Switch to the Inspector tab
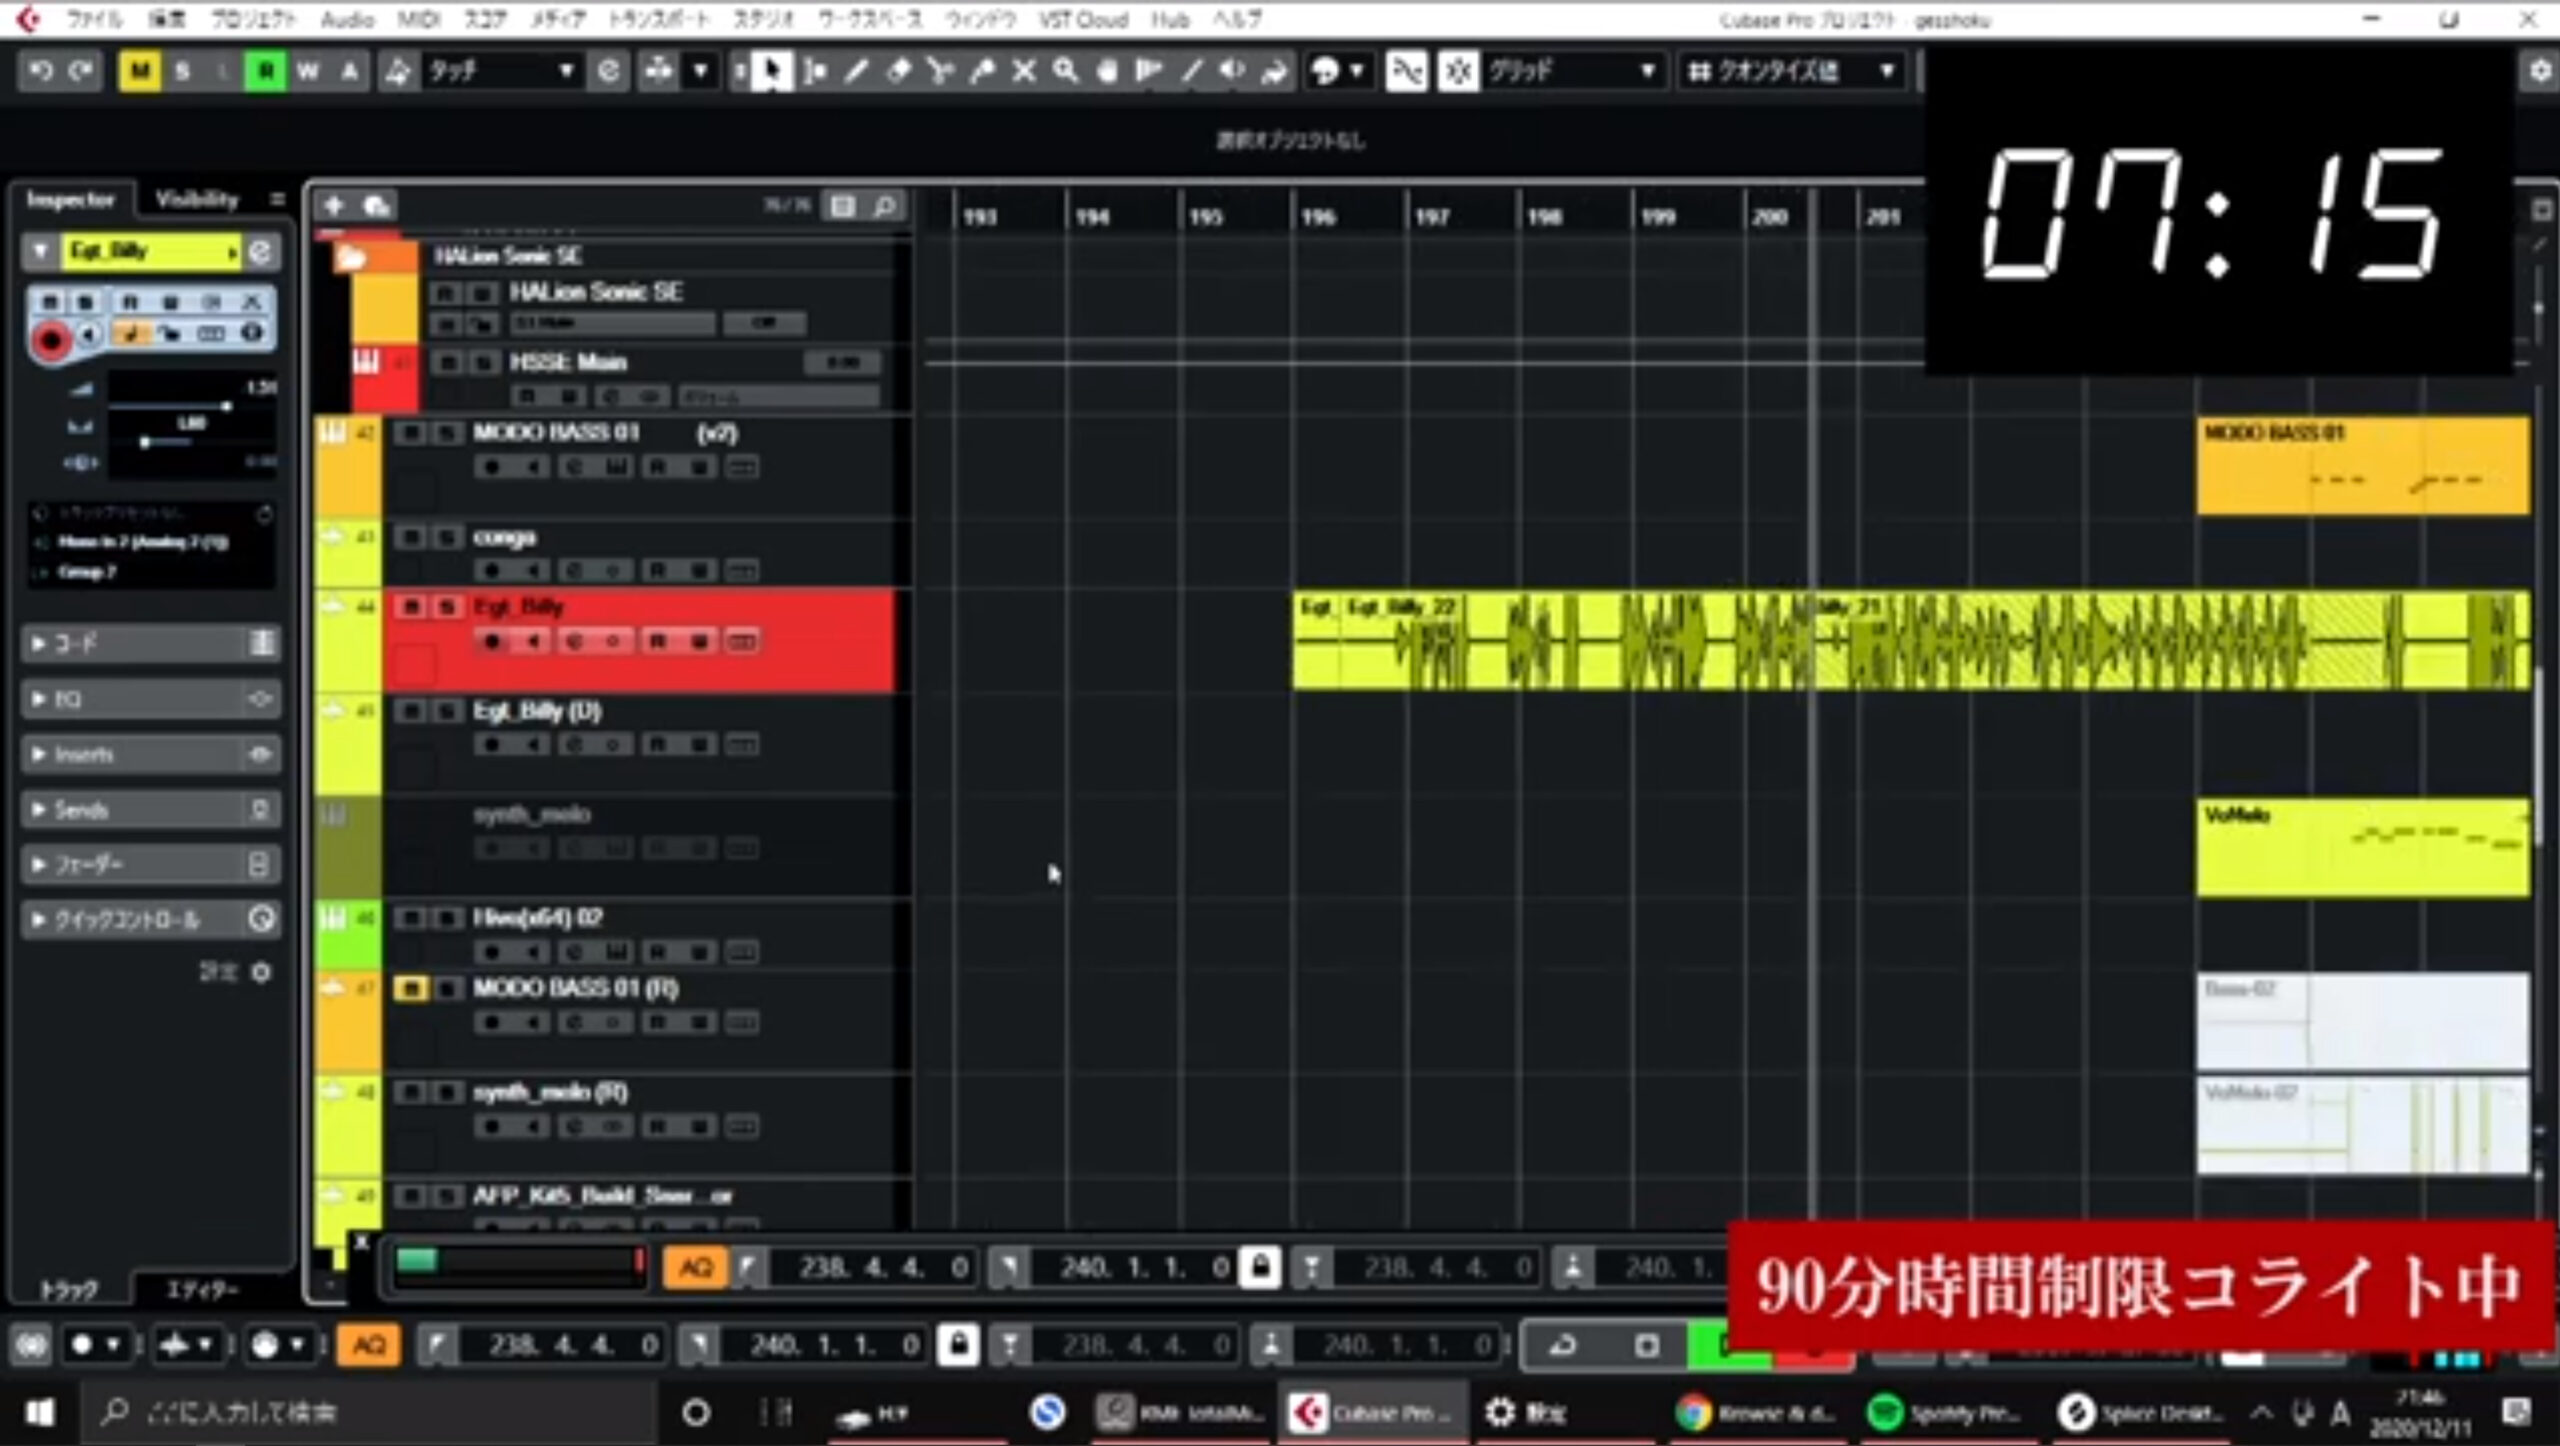 click(x=70, y=199)
